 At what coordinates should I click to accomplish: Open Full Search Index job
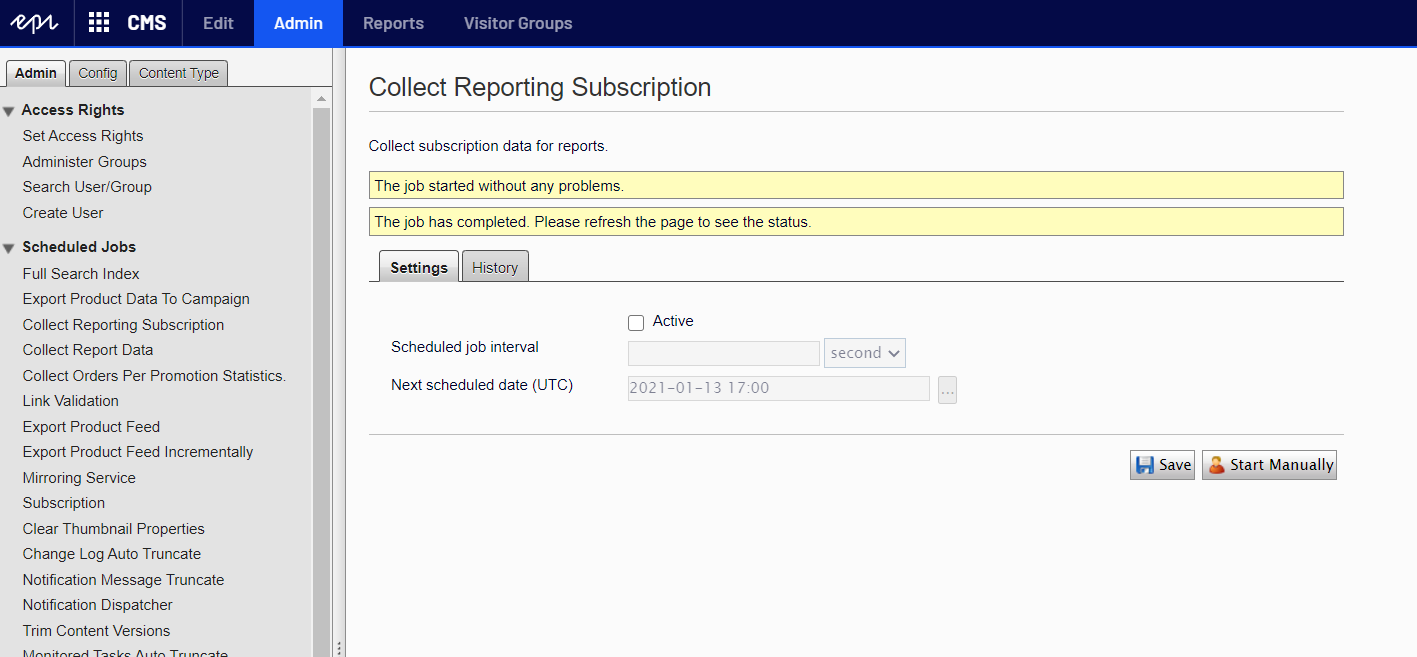[x=81, y=274]
